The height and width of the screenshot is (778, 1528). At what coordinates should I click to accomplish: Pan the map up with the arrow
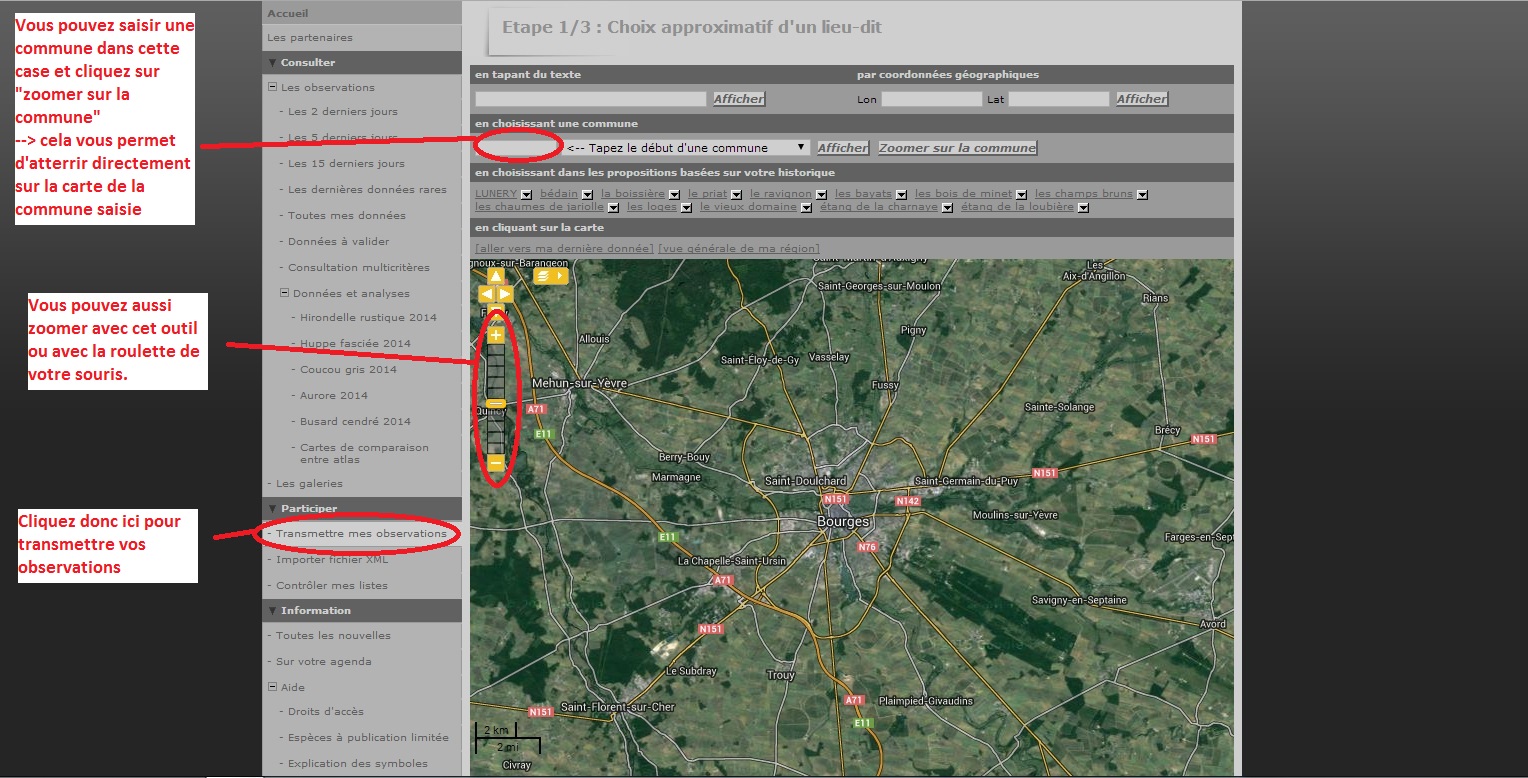(x=496, y=276)
